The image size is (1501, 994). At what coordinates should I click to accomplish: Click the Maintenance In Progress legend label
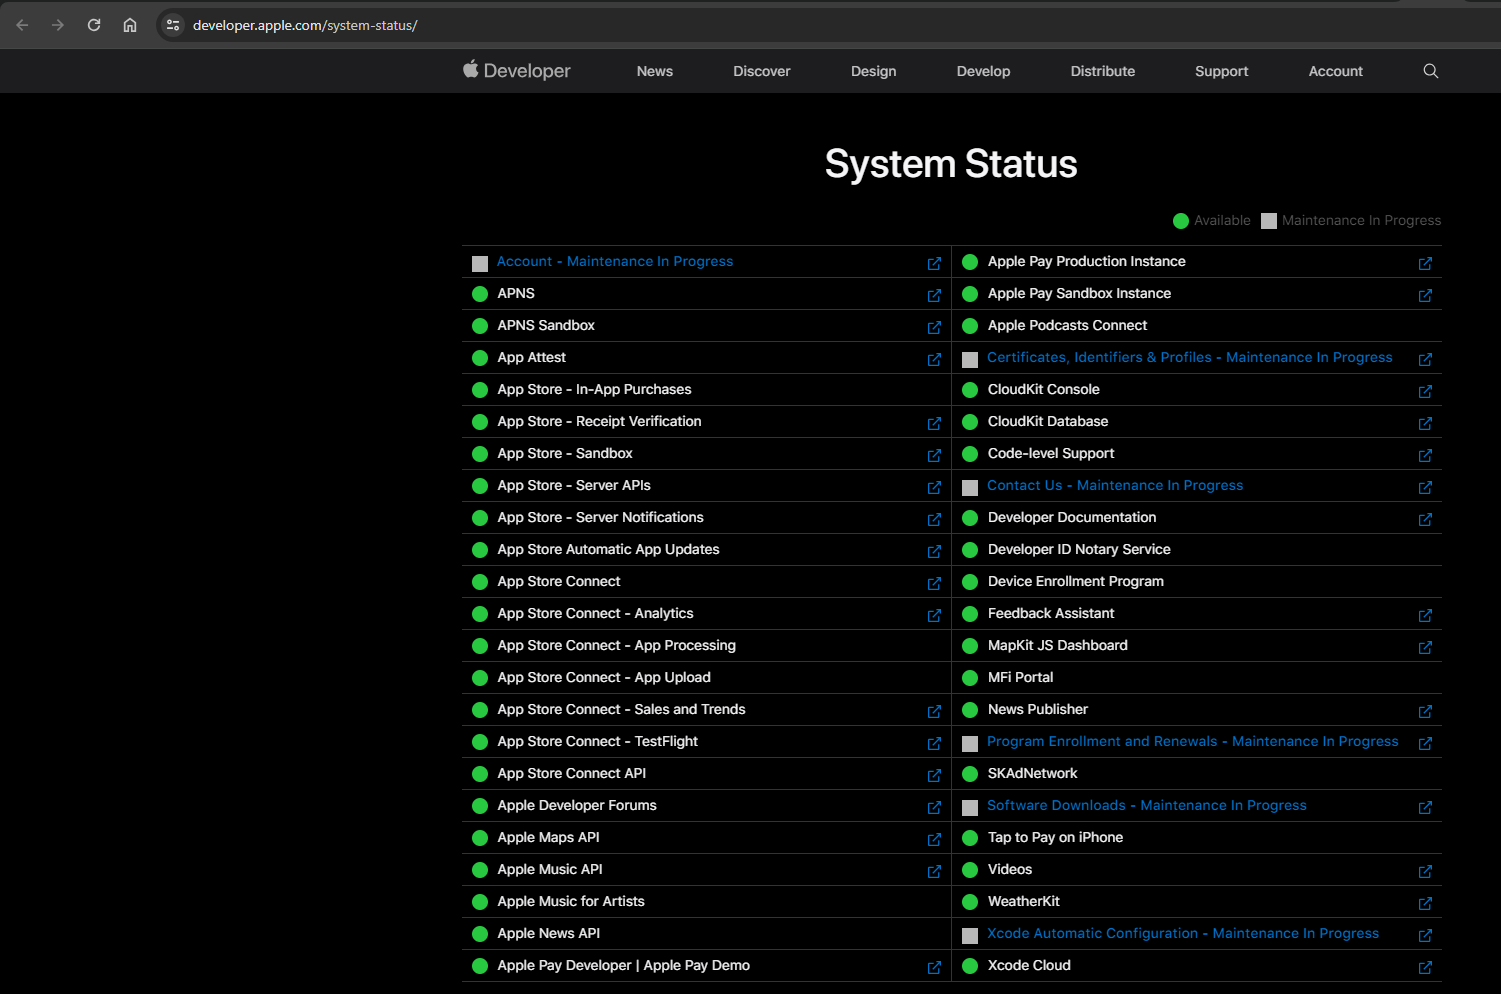click(x=1361, y=220)
